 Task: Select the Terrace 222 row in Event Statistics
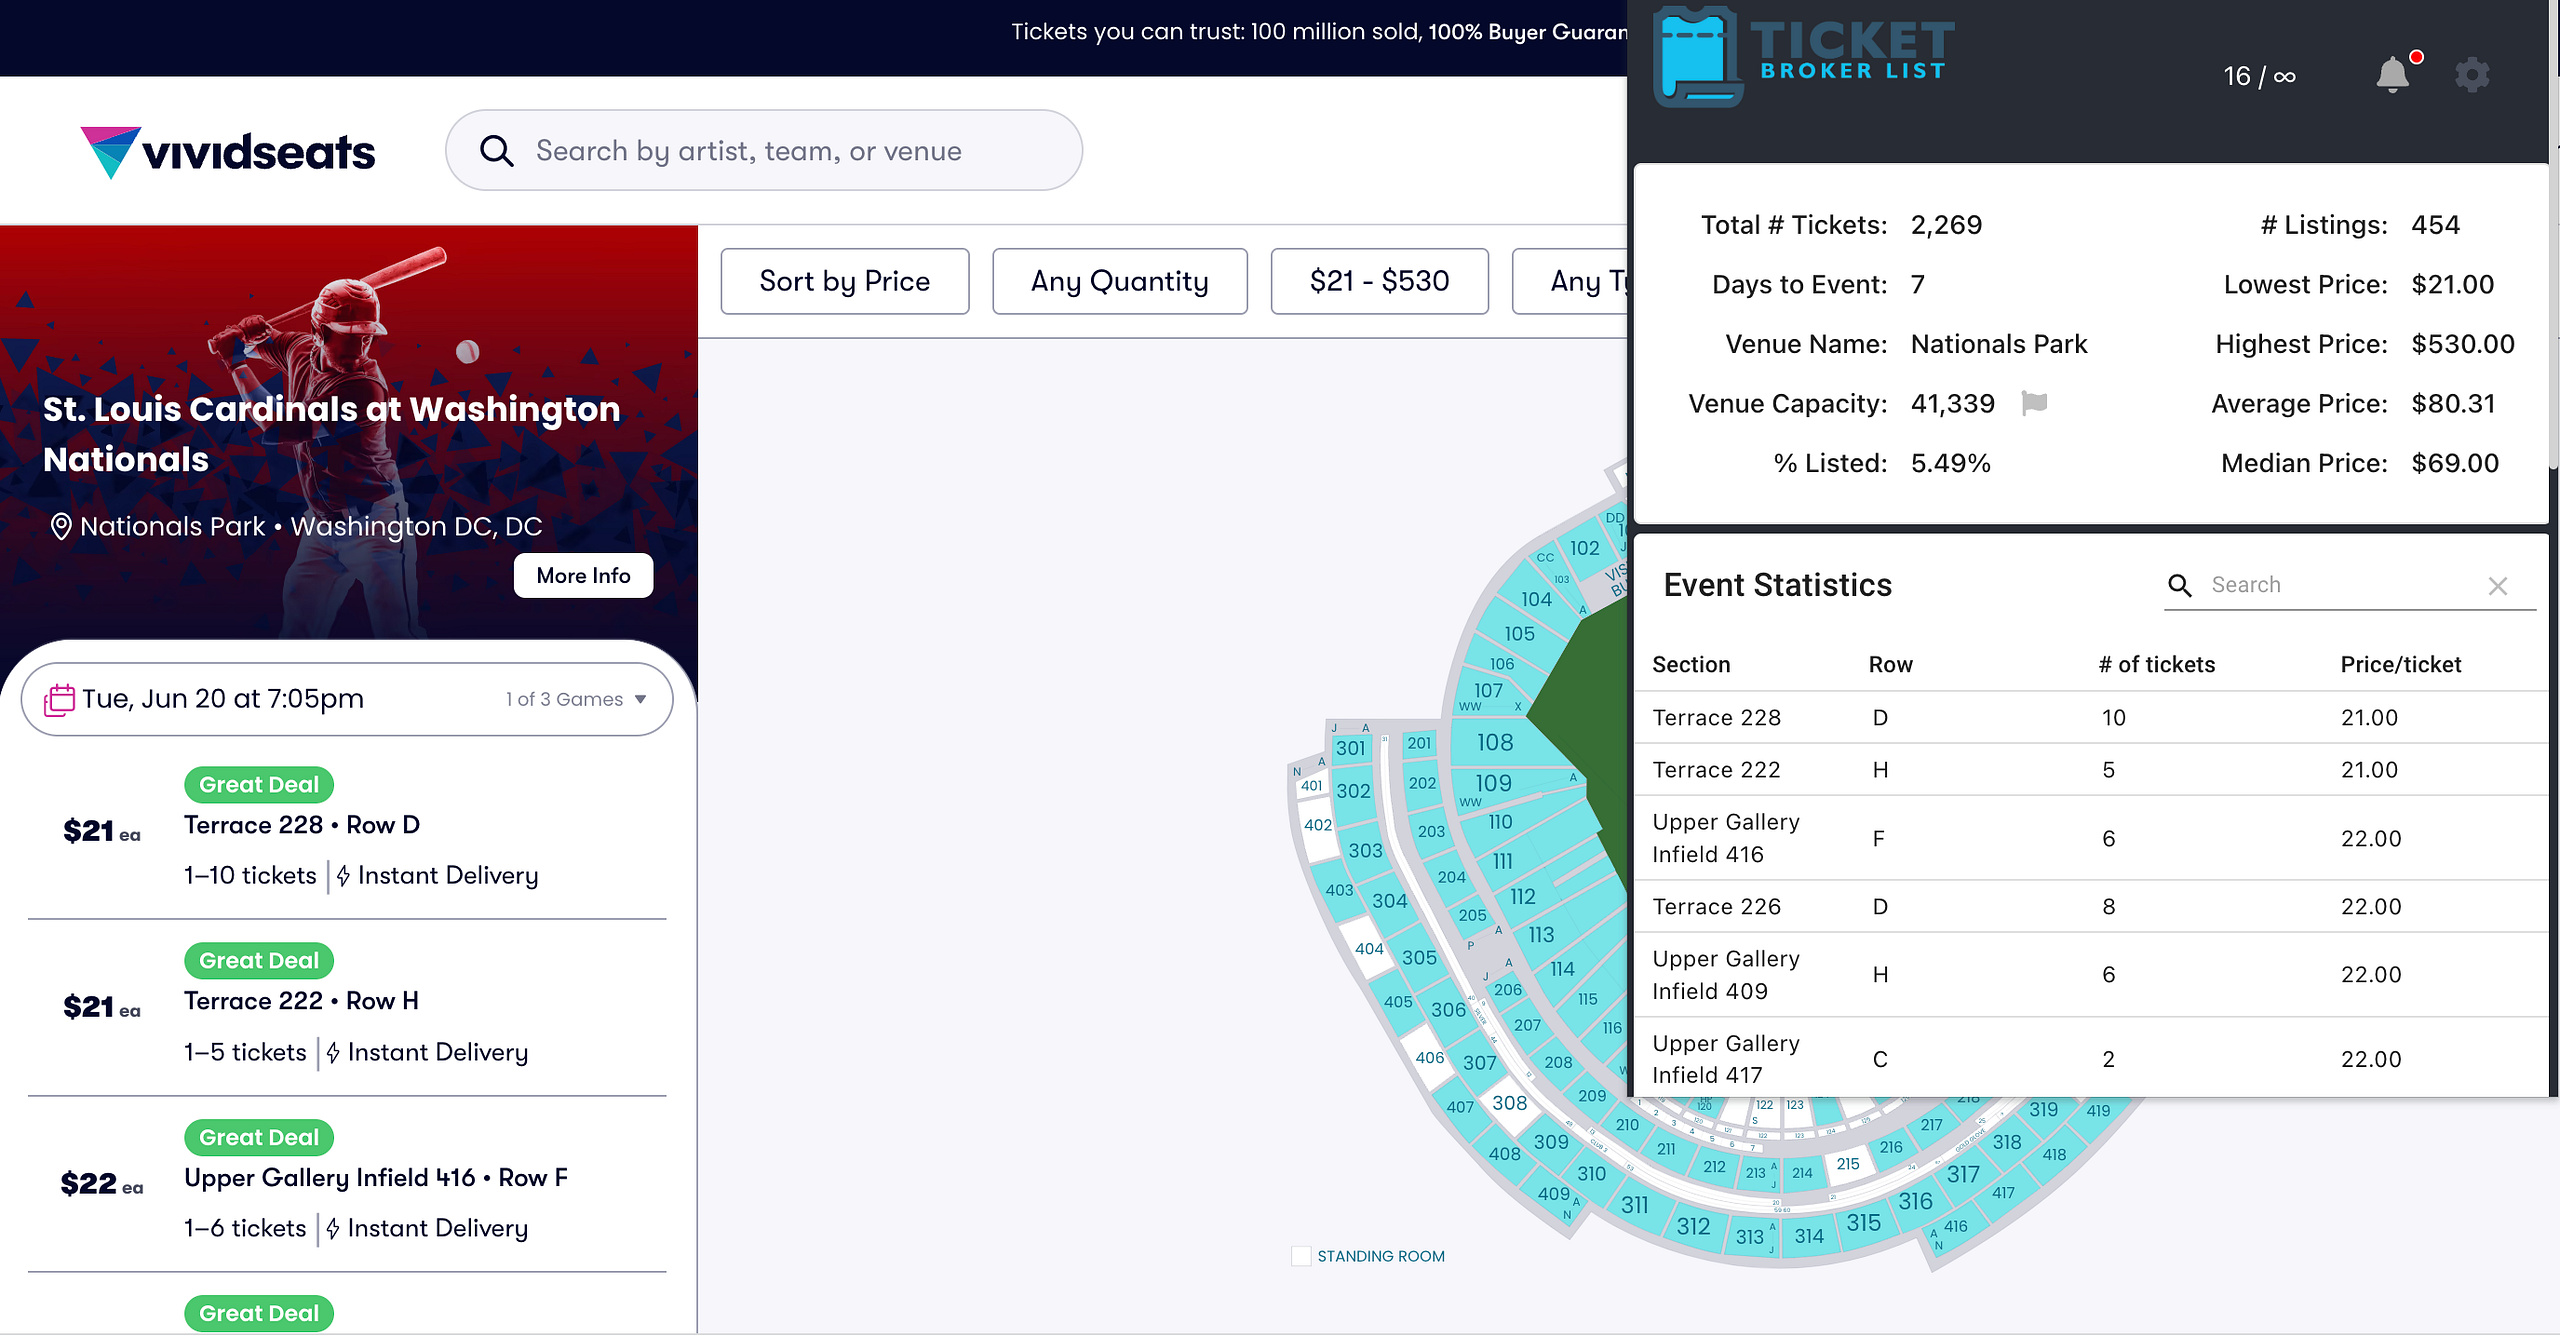(x=2090, y=769)
